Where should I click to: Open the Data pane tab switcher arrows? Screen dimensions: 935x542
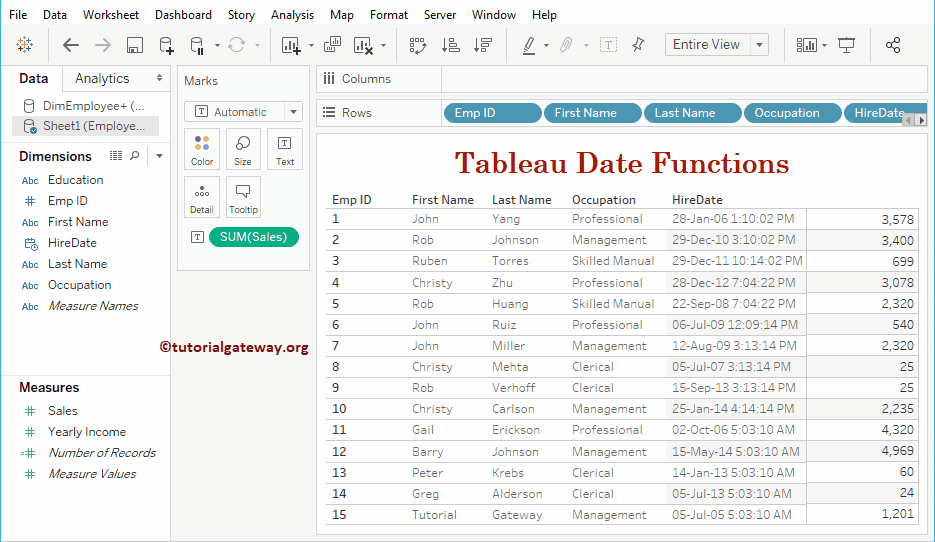(x=159, y=78)
